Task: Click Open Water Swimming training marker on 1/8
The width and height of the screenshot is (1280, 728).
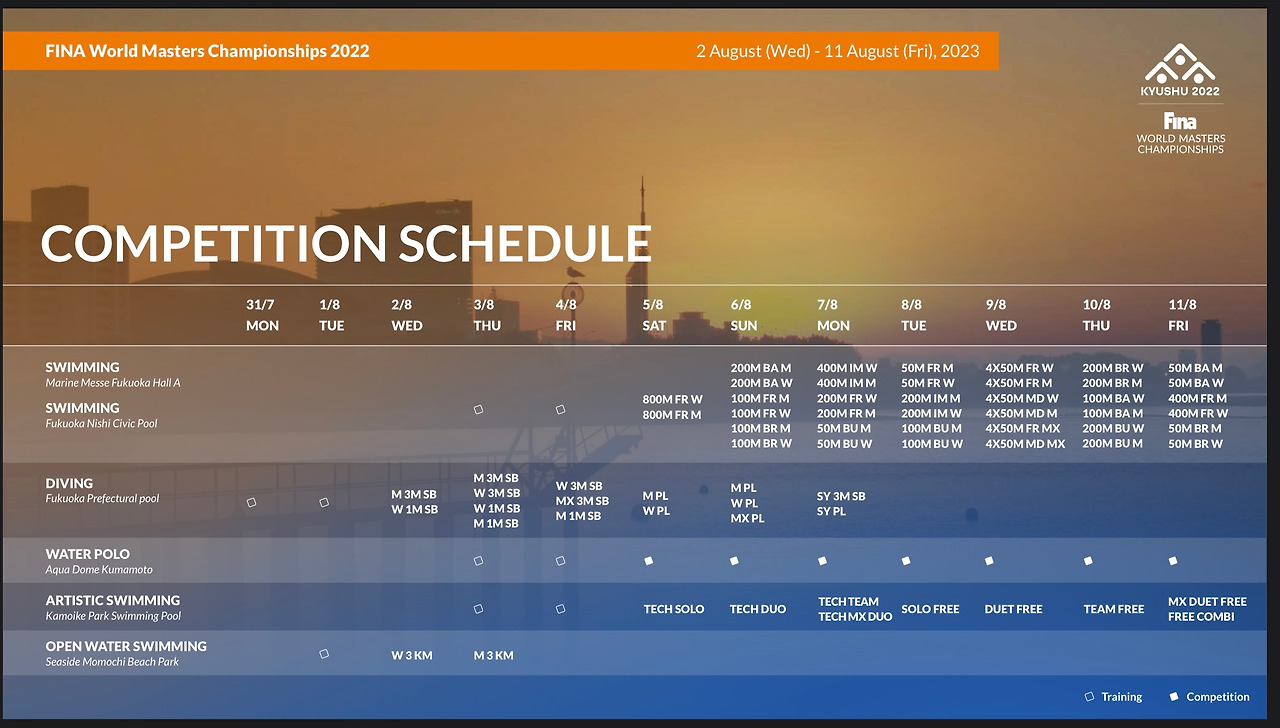Action: point(323,654)
